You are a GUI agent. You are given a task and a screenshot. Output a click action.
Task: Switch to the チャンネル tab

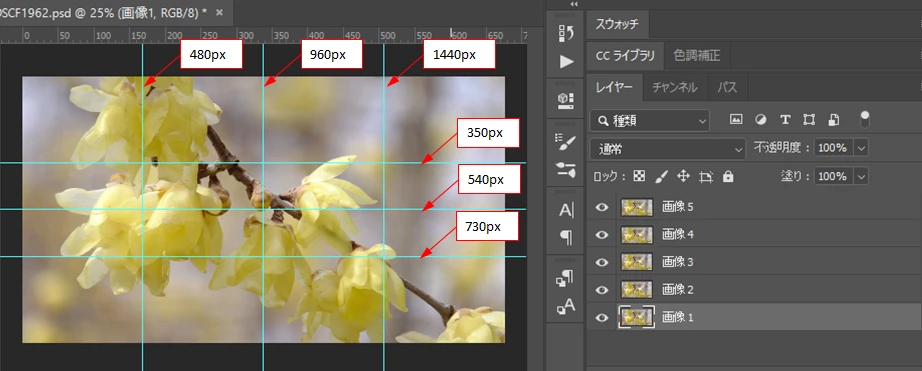(x=674, y=88)
